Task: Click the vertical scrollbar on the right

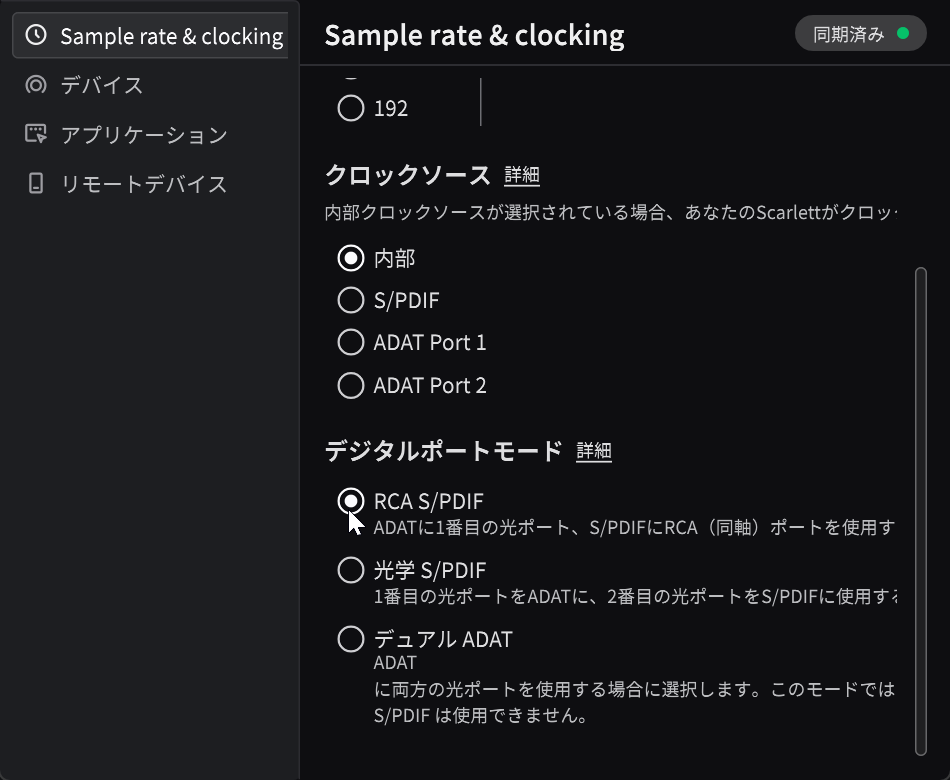Action: point(921,512)
